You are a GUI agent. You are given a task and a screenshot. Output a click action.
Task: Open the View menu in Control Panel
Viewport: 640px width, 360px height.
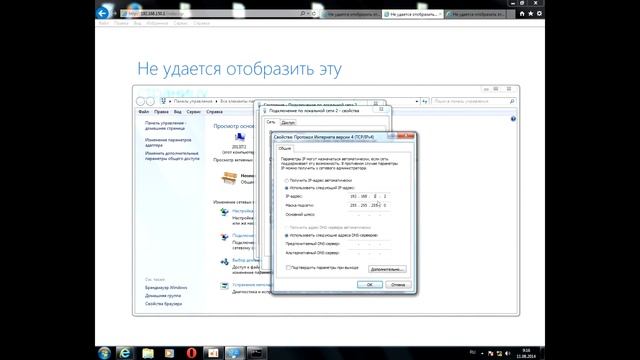point(178,112)
